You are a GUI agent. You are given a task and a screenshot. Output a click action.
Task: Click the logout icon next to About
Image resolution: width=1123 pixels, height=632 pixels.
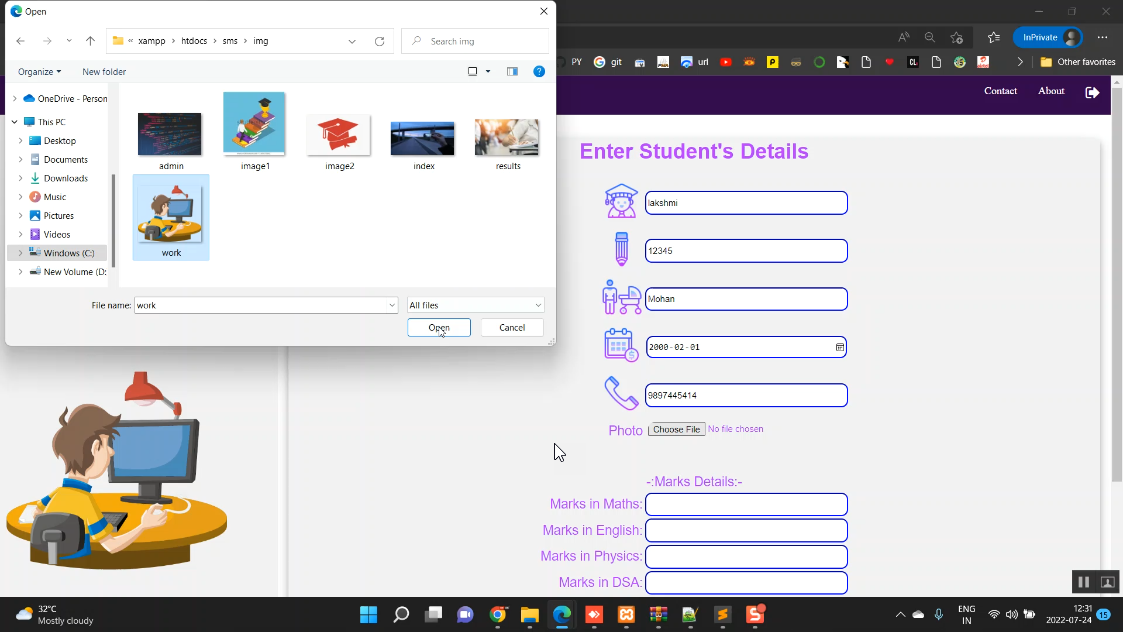pos(1092,92)
